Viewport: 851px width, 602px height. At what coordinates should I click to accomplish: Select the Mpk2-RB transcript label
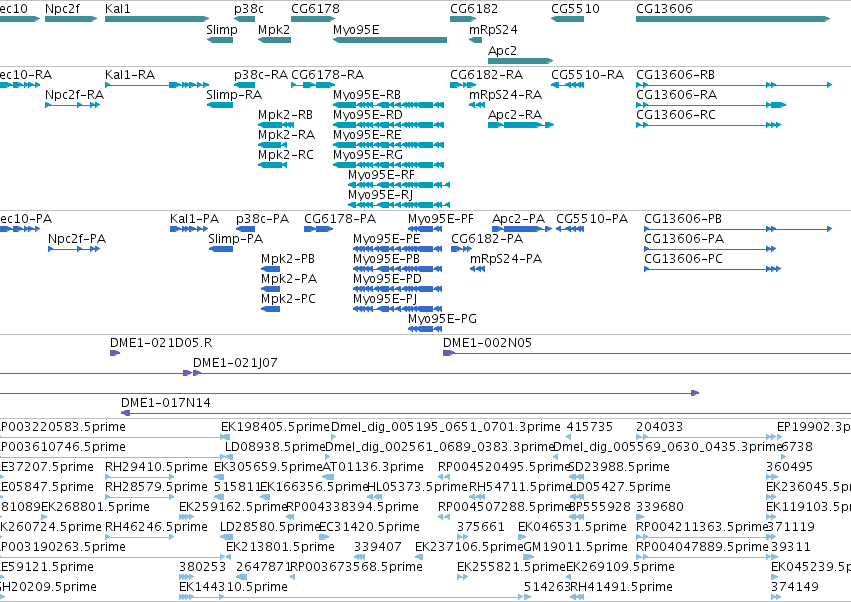pos(285,115)
